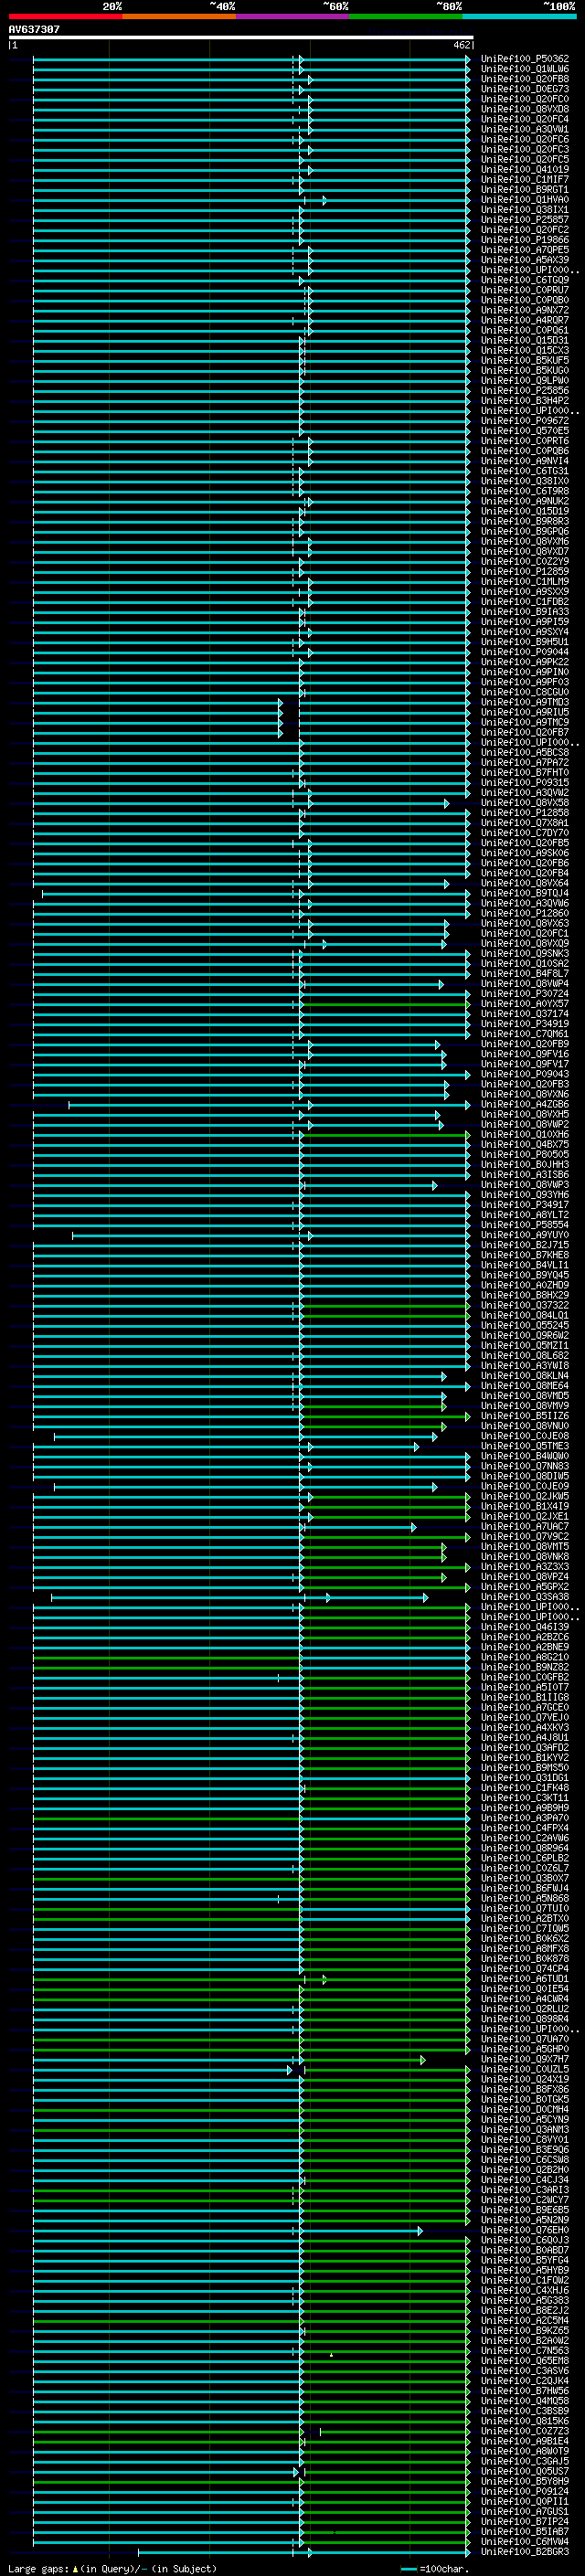Select hit UniRef100_C0PRU7

click(525, 290)
